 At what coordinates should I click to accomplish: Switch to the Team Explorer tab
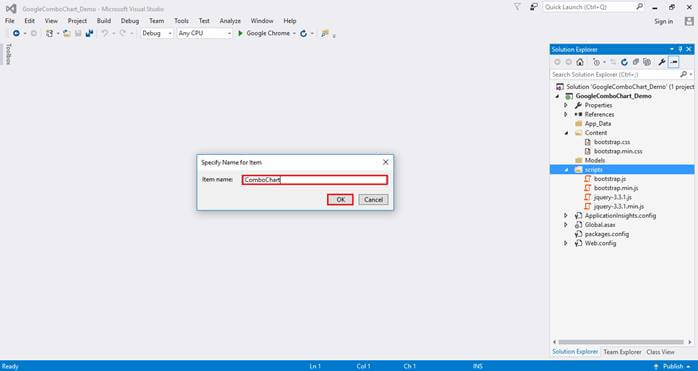pos(622,352)
